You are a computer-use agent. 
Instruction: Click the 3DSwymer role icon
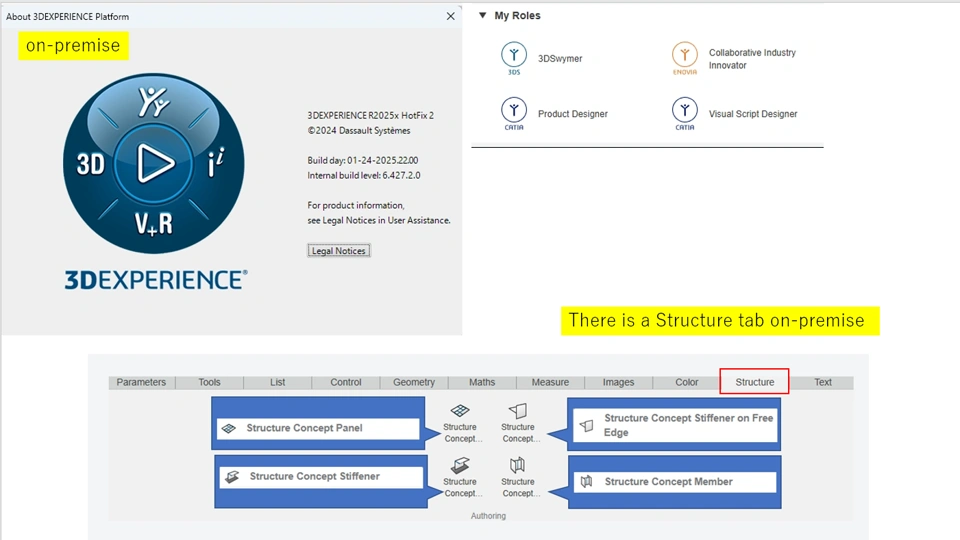514,58
